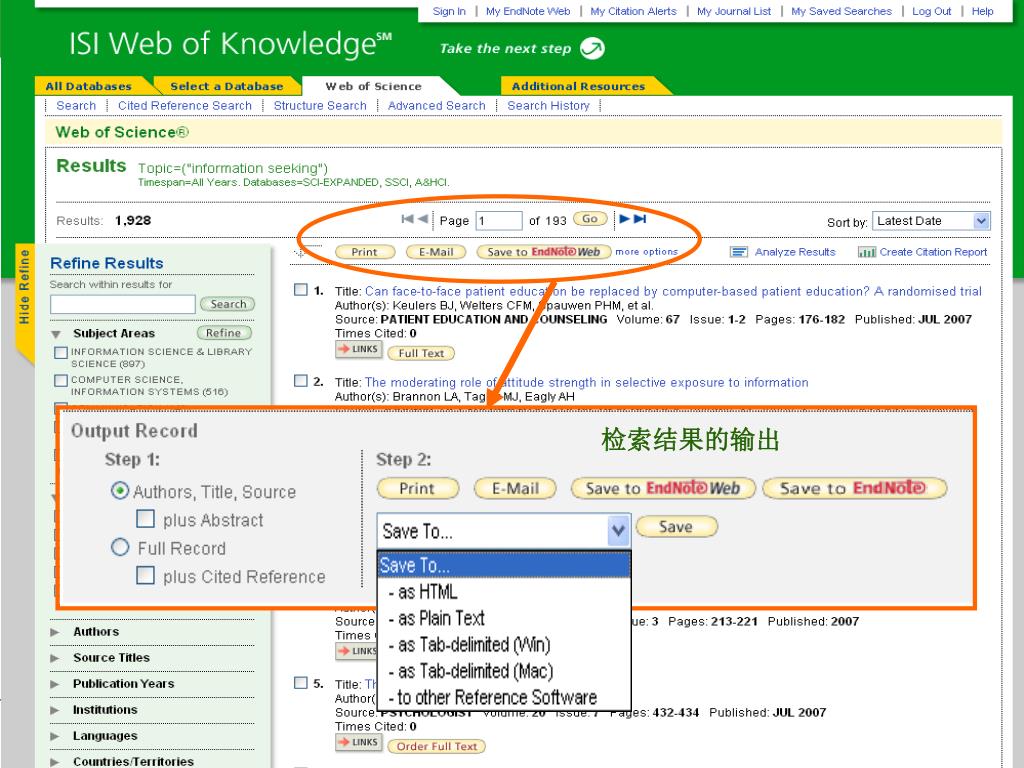Viewport: 1024px width, 768px height.
Task: Select the Full Record radio option
Action: tap(120, 547)
